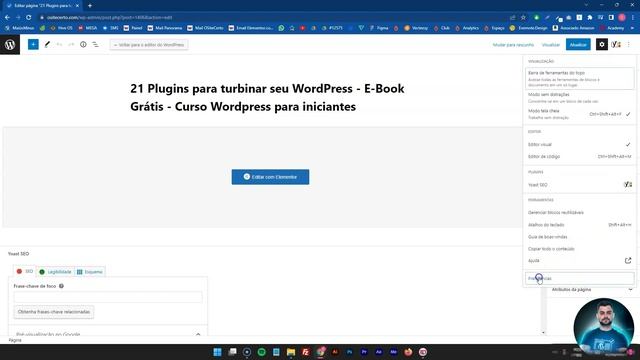This screenshot has height=360, width=640.
Task: Open manage reusable blocks menu item
Action: coord(580,213)
